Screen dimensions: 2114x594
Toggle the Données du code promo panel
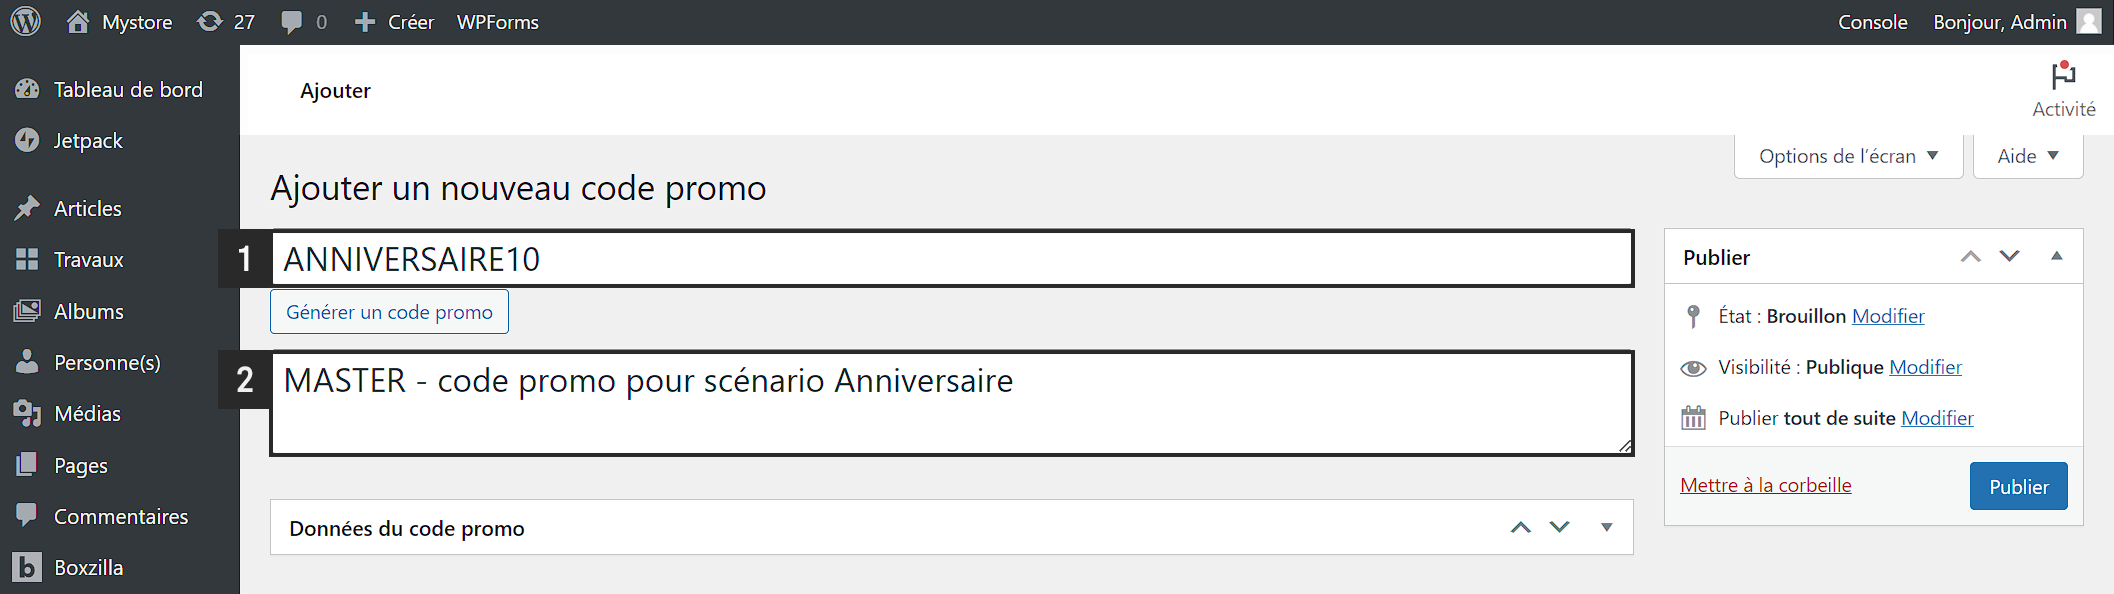(x=1606, y=527)
